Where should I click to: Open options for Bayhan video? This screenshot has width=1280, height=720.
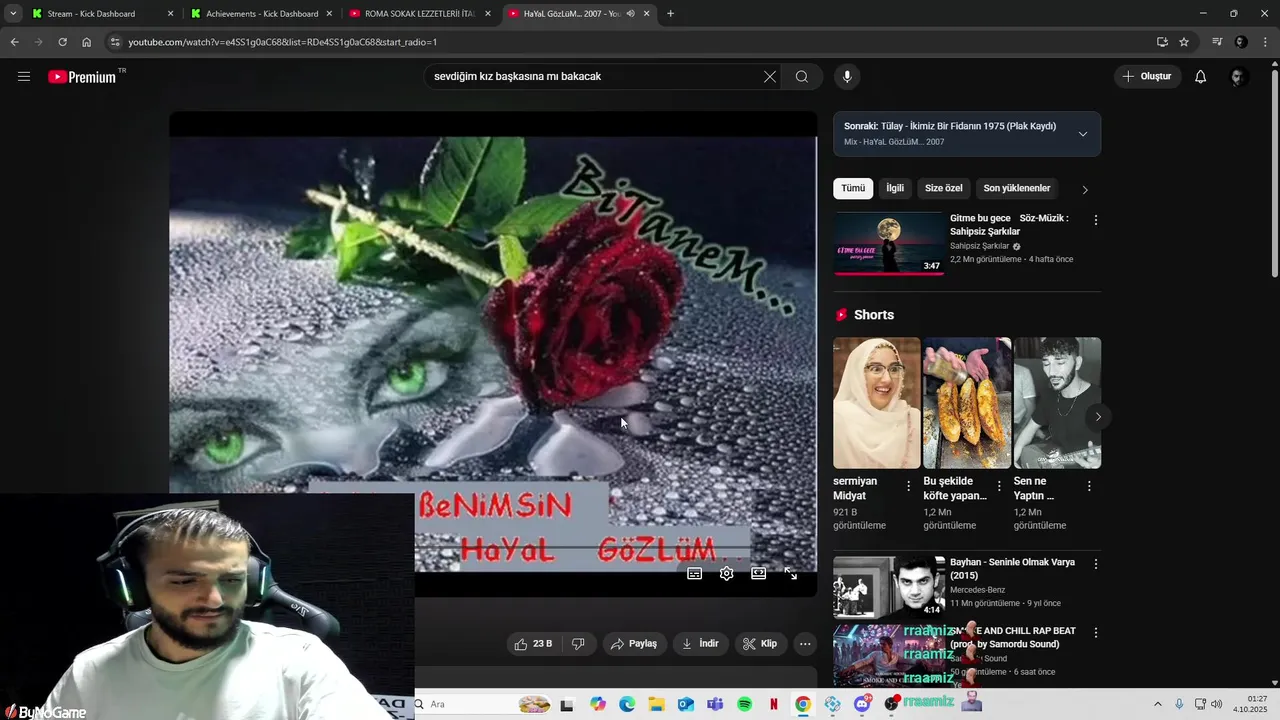(1095, 564)
